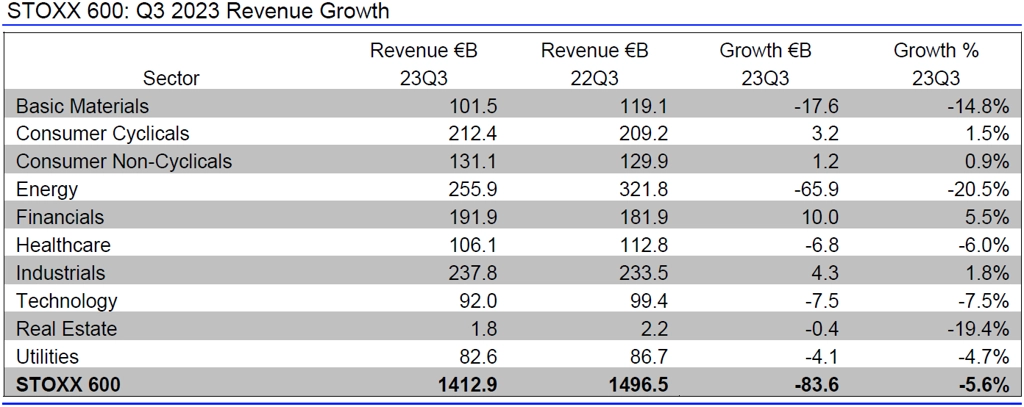Viewport: 1024px width, 407px height.
Task: Click Financials 23Q3 revenue 191.9
Action: tap(472, 217)
